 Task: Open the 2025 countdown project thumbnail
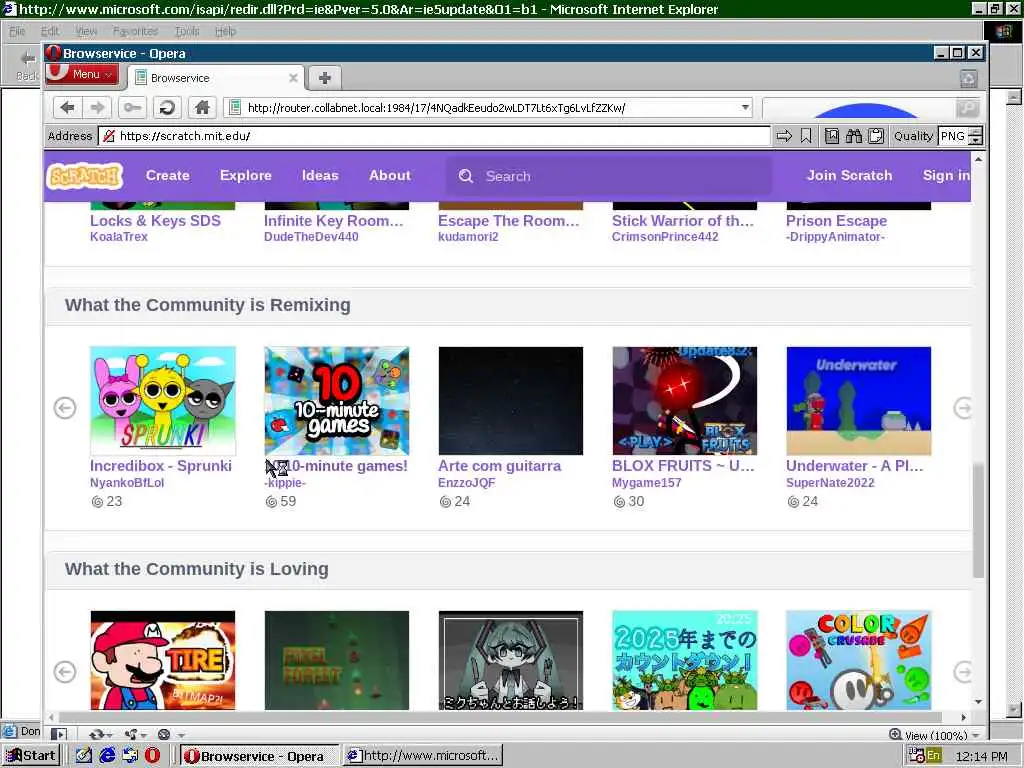coord(684,660)
